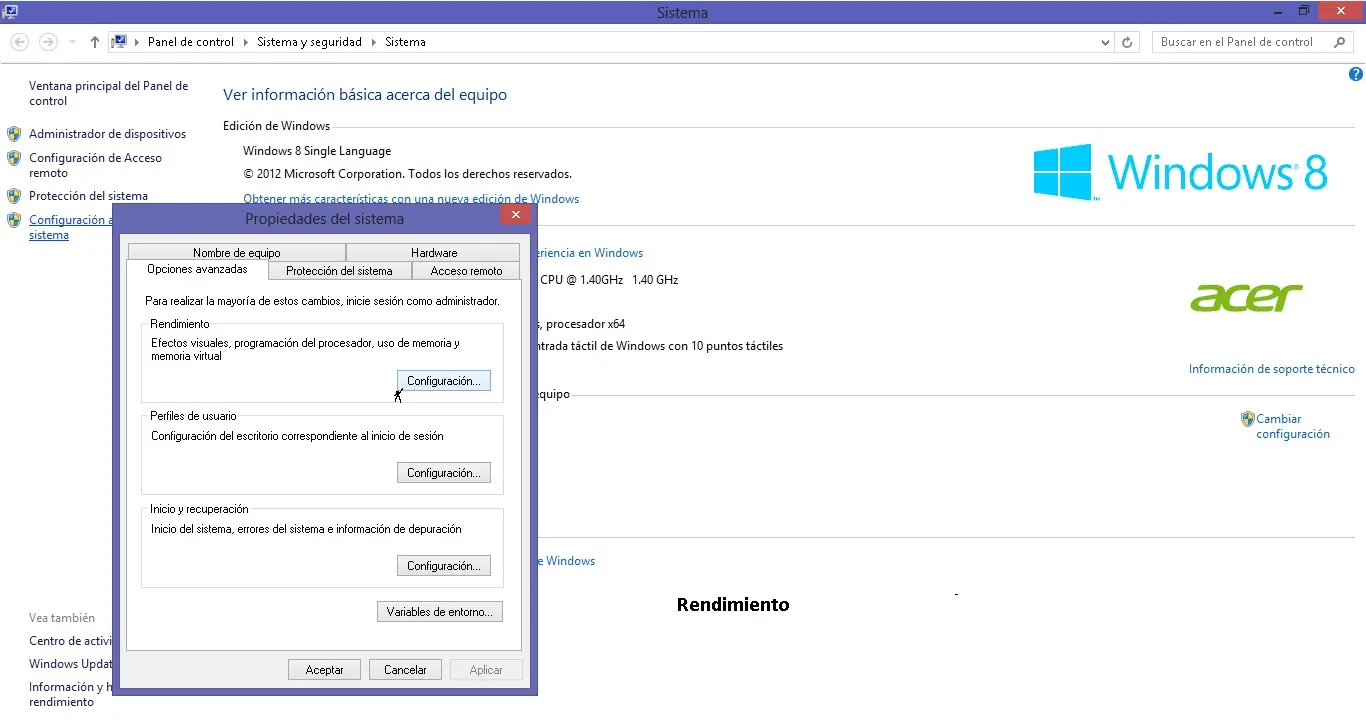
Task: Open Inicio y recuperación Configuración button
Action: [444, 566]
